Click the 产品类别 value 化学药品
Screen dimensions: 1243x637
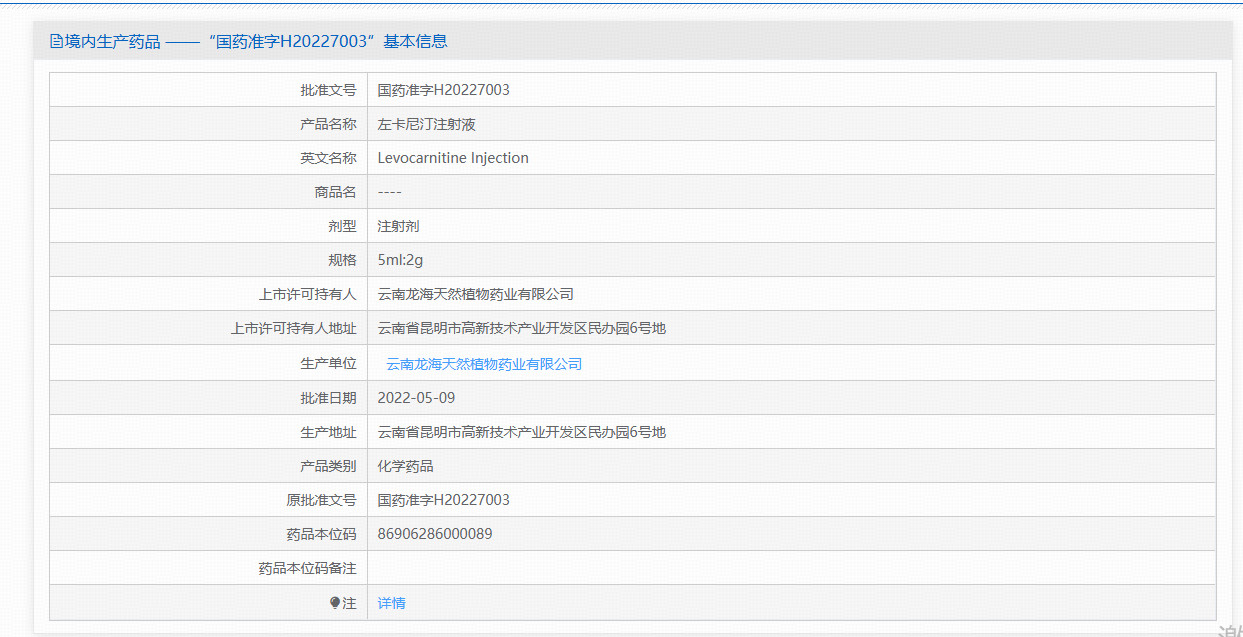405,466
